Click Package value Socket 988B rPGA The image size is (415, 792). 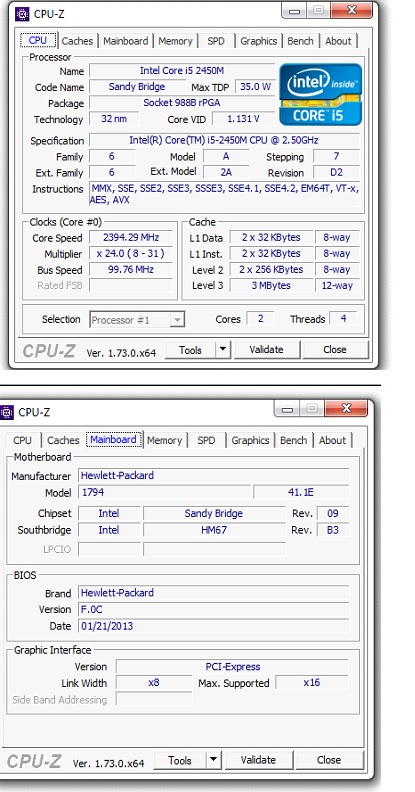pos(182,103)
